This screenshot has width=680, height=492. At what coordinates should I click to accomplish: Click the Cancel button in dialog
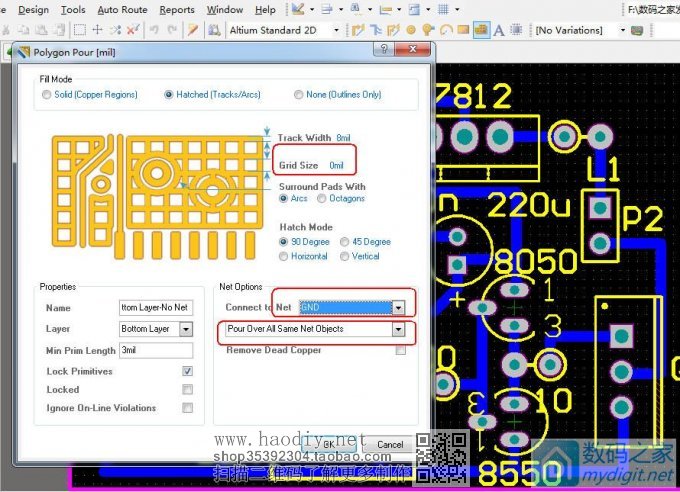point(390,444)
